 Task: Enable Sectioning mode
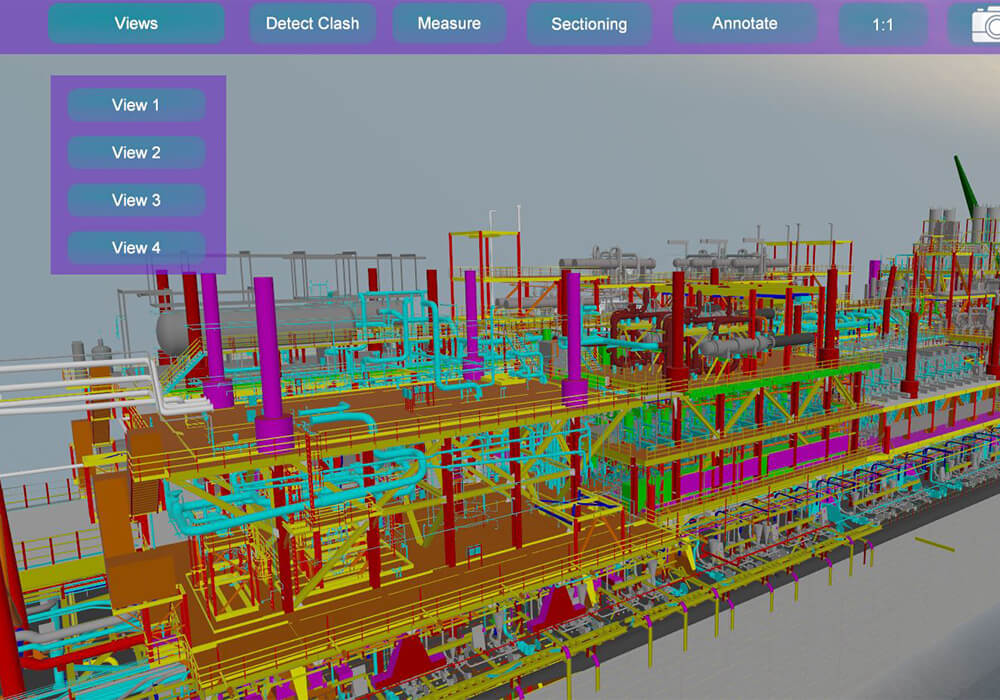point(589,23)
